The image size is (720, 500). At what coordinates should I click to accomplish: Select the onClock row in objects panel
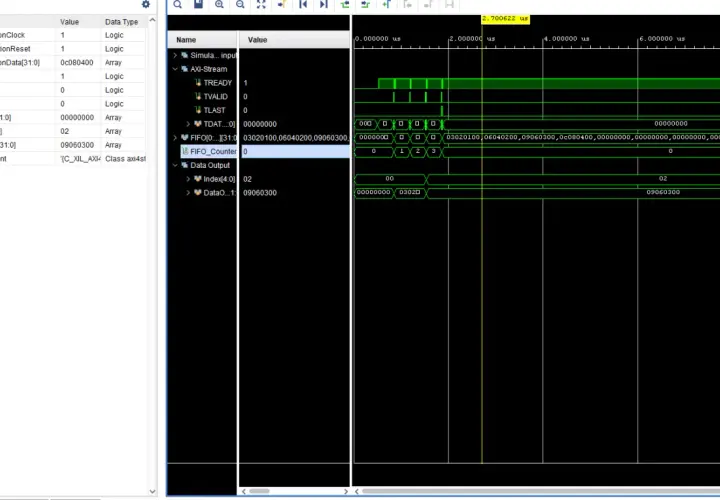[73, 35]
